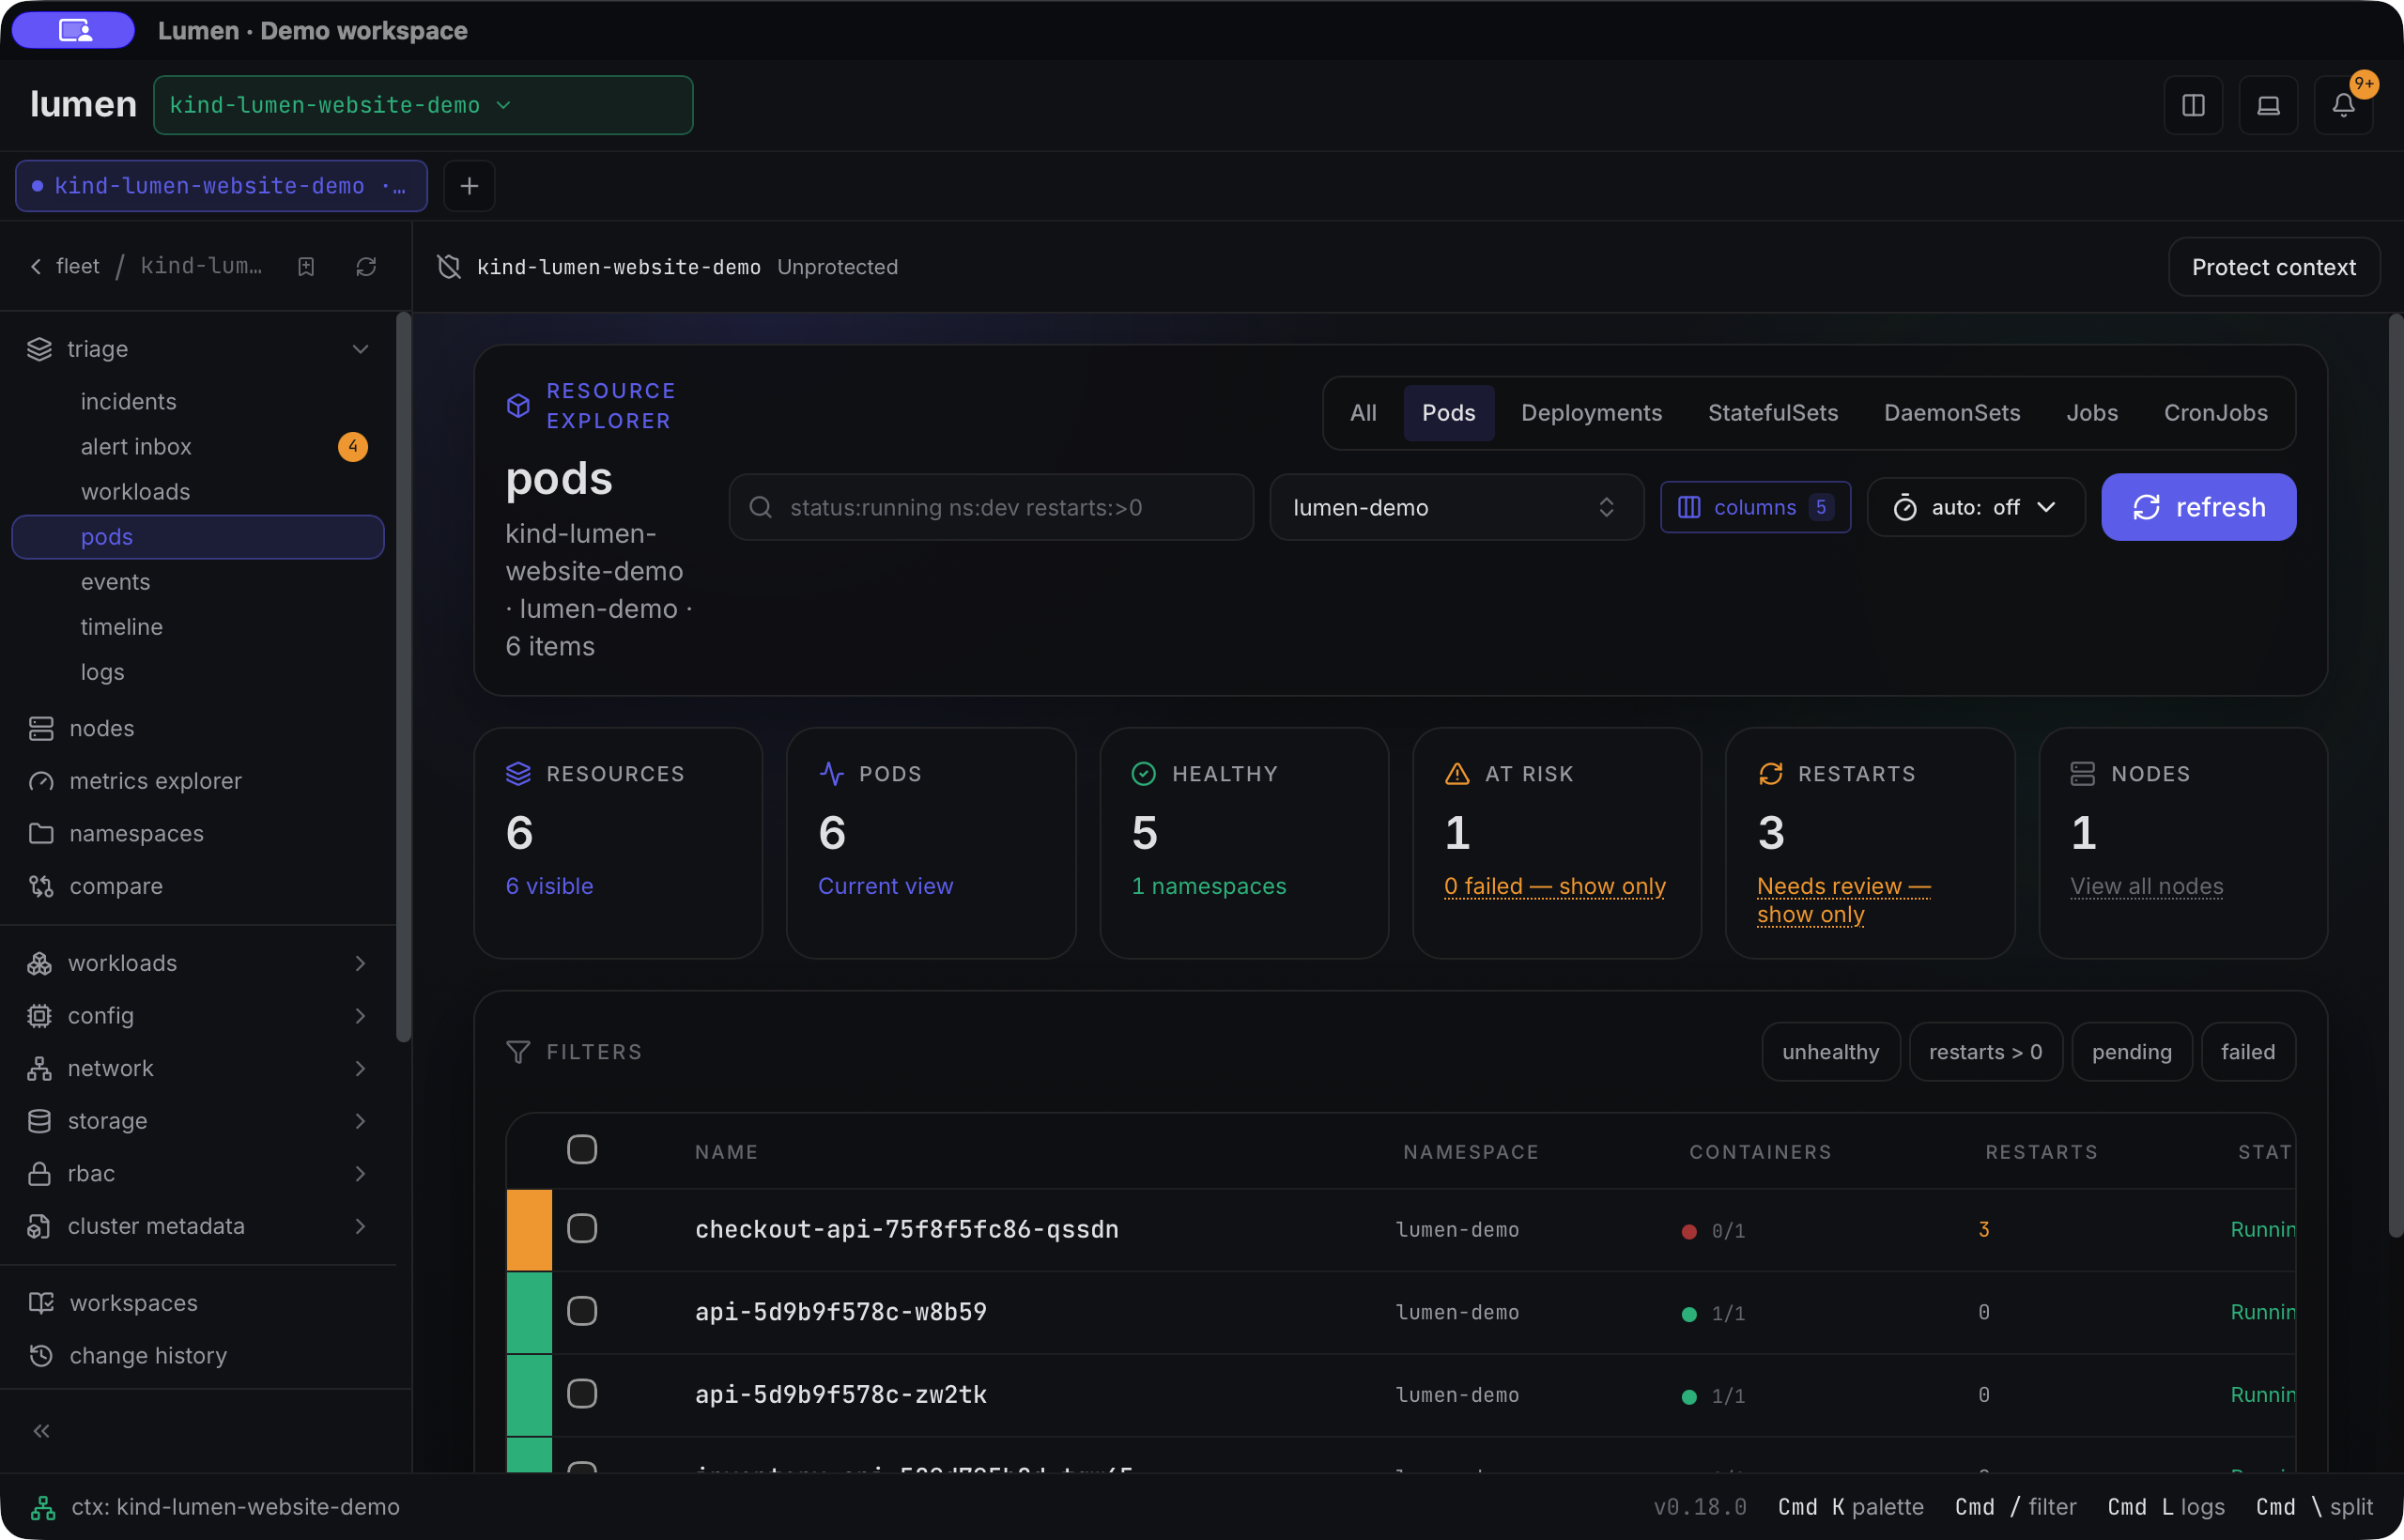Select checkbox for checkout-api-75f8f5fc86-qssdn
This screenshot has height=1540, width=2404.
click(582, 1229)
